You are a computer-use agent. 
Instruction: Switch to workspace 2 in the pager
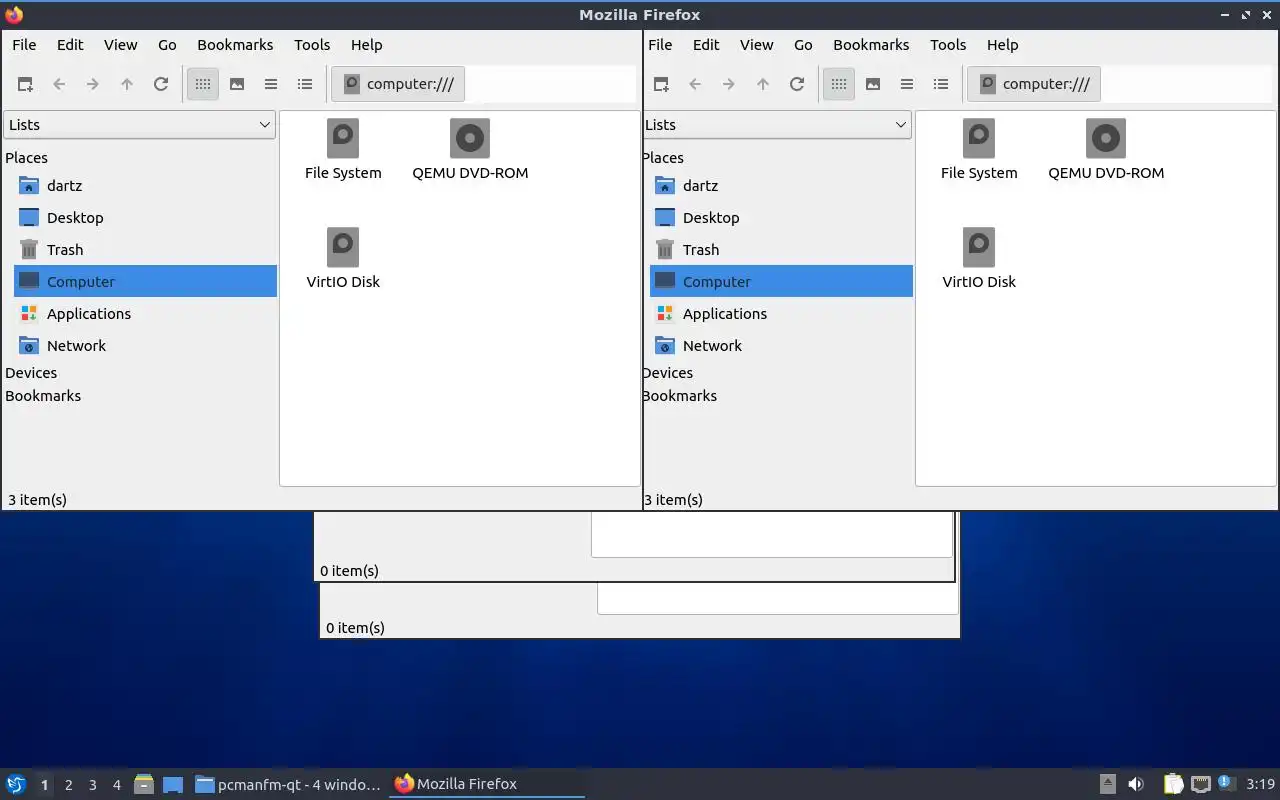(68, 785)
